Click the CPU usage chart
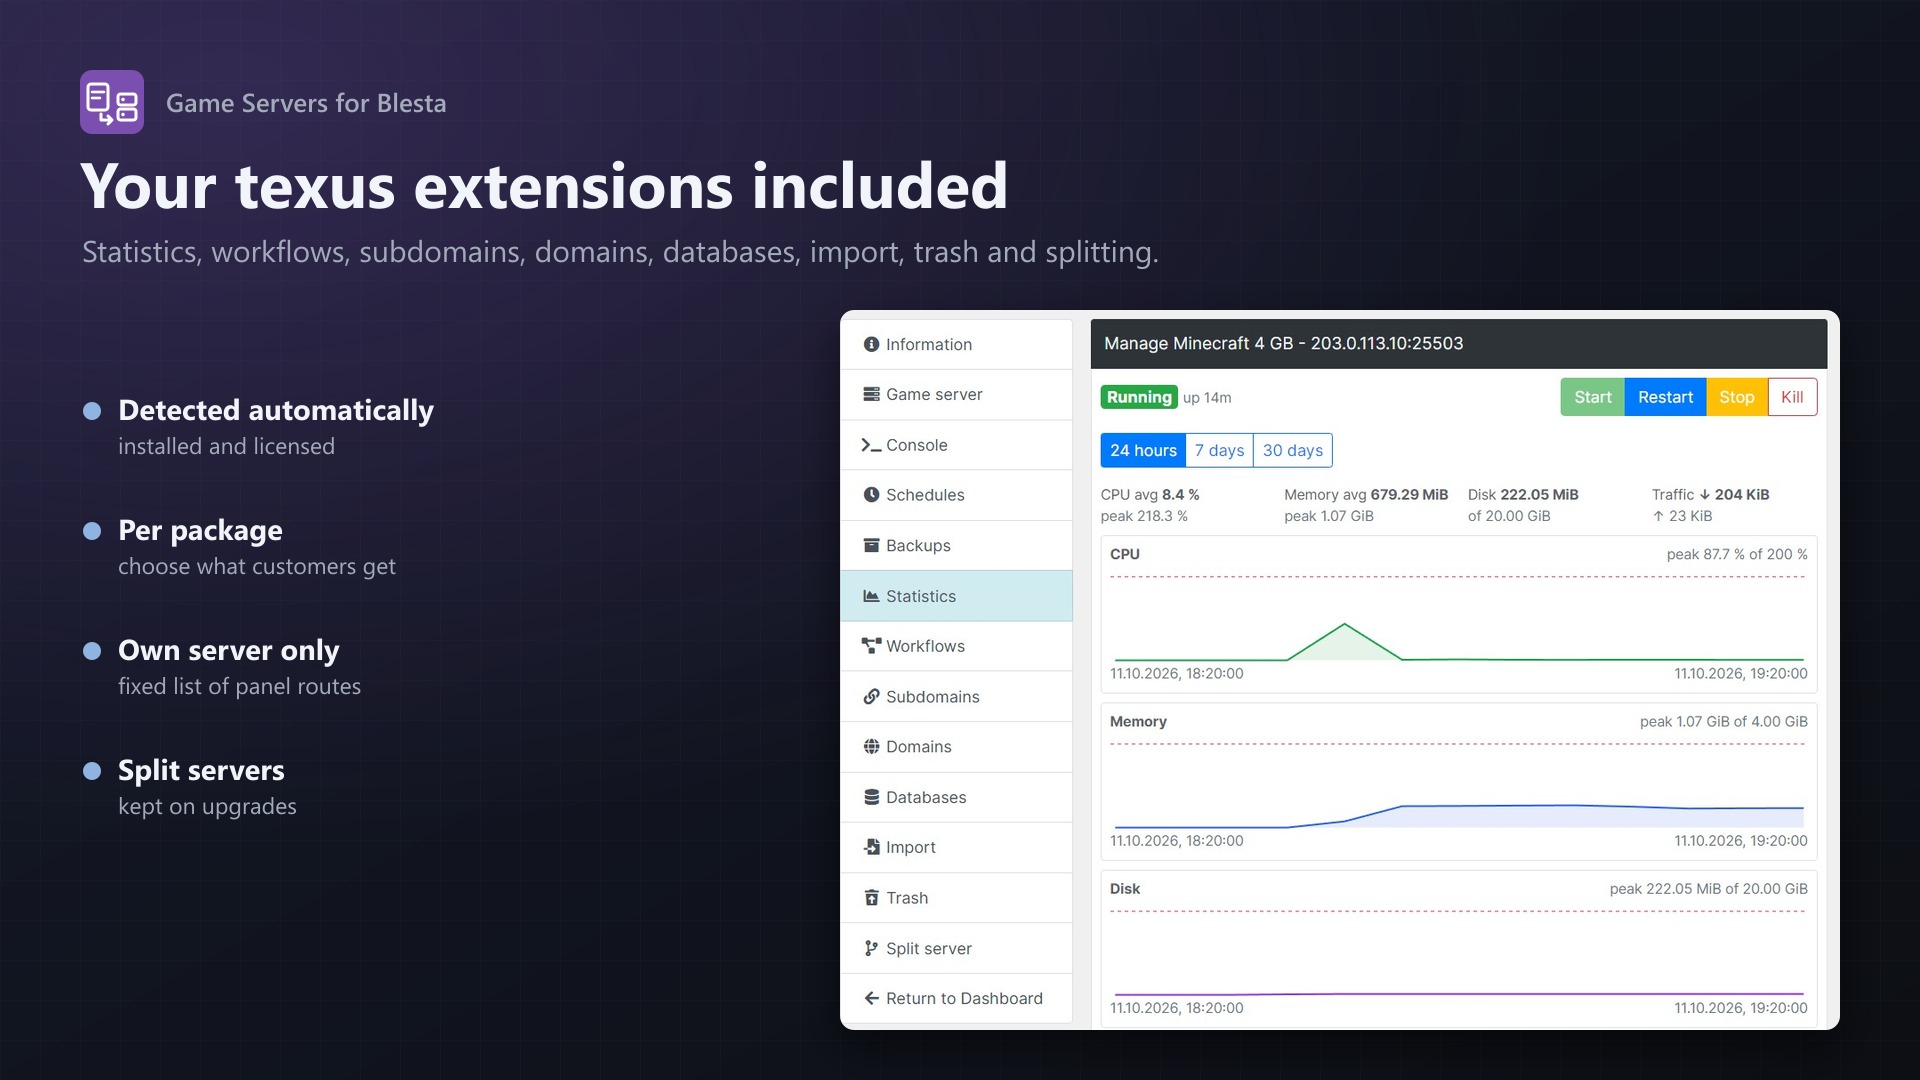 coord(1459,614)
